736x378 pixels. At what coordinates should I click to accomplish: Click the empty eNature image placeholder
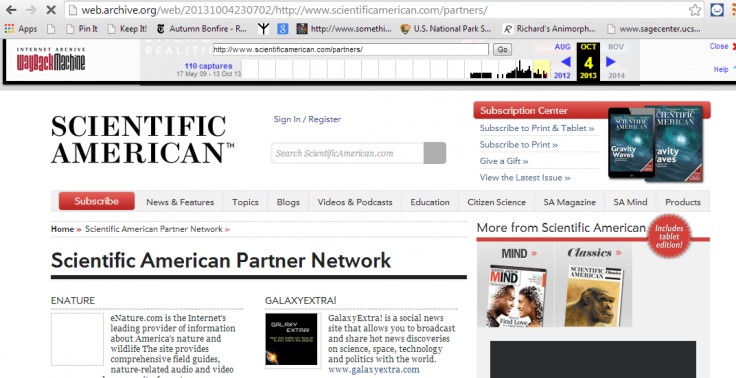point(77,339)
